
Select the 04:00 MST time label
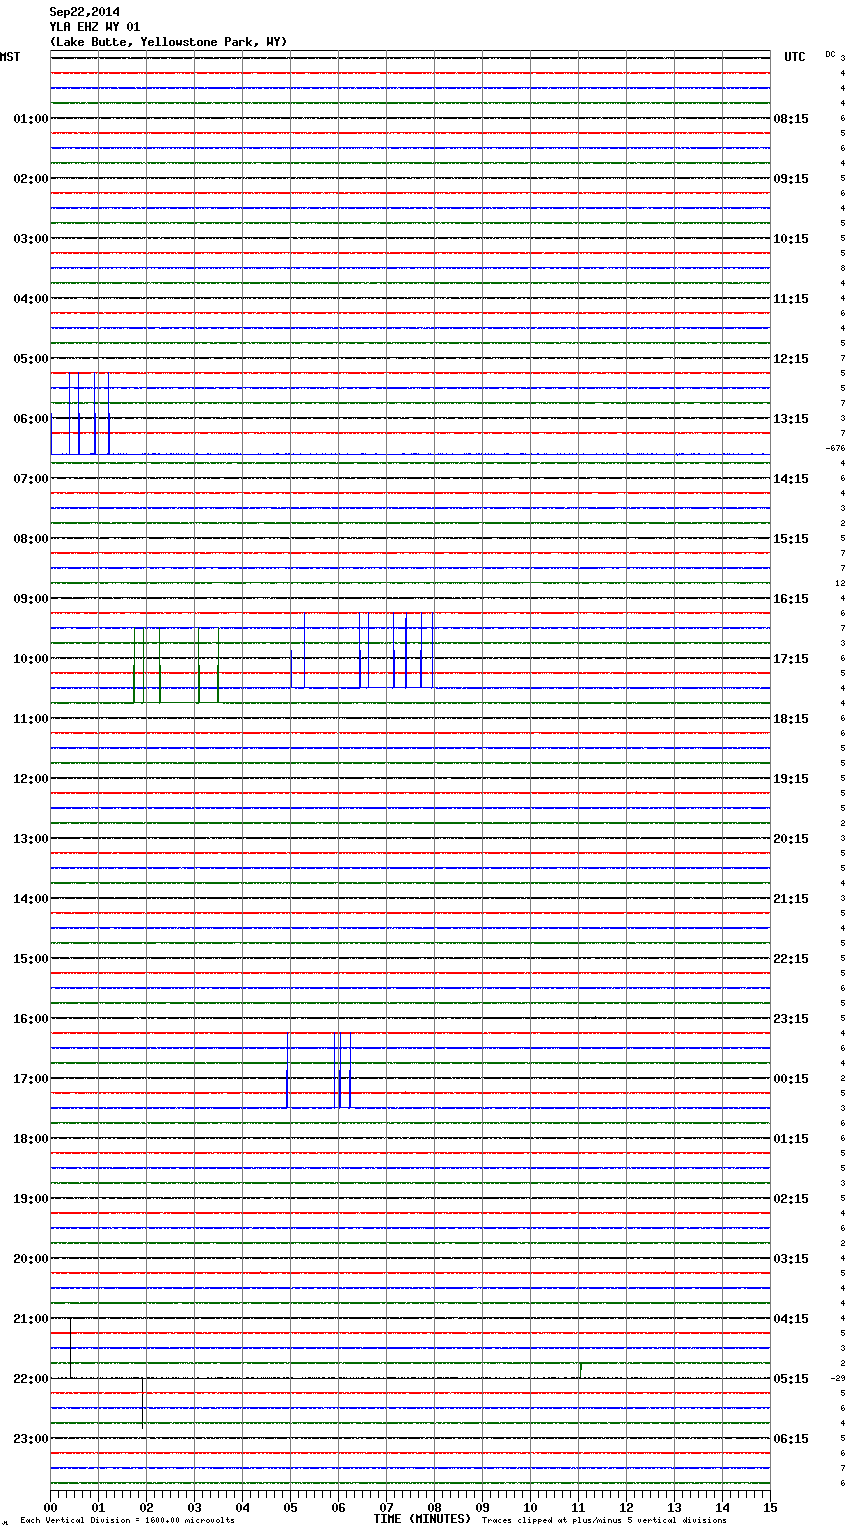click(31, 299)
